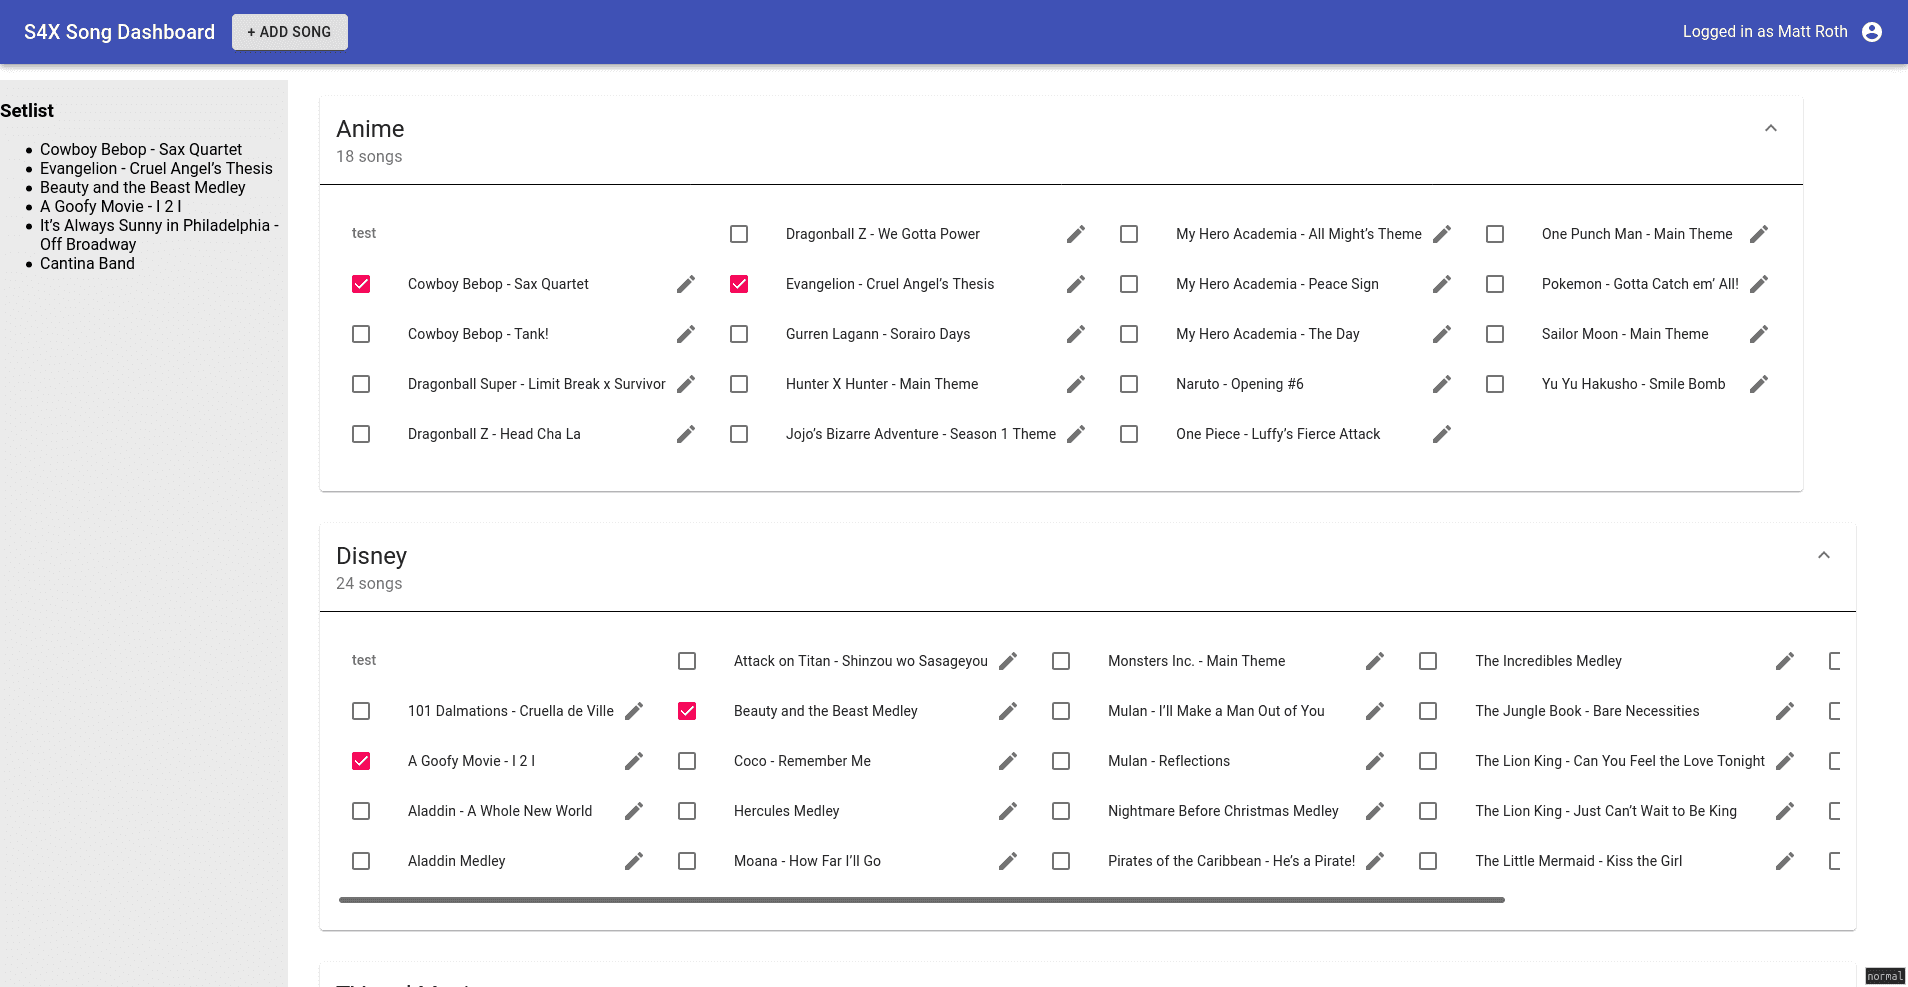
Task: Check Mulan - Reflections checkbox
Action: tap(1061, 761)
